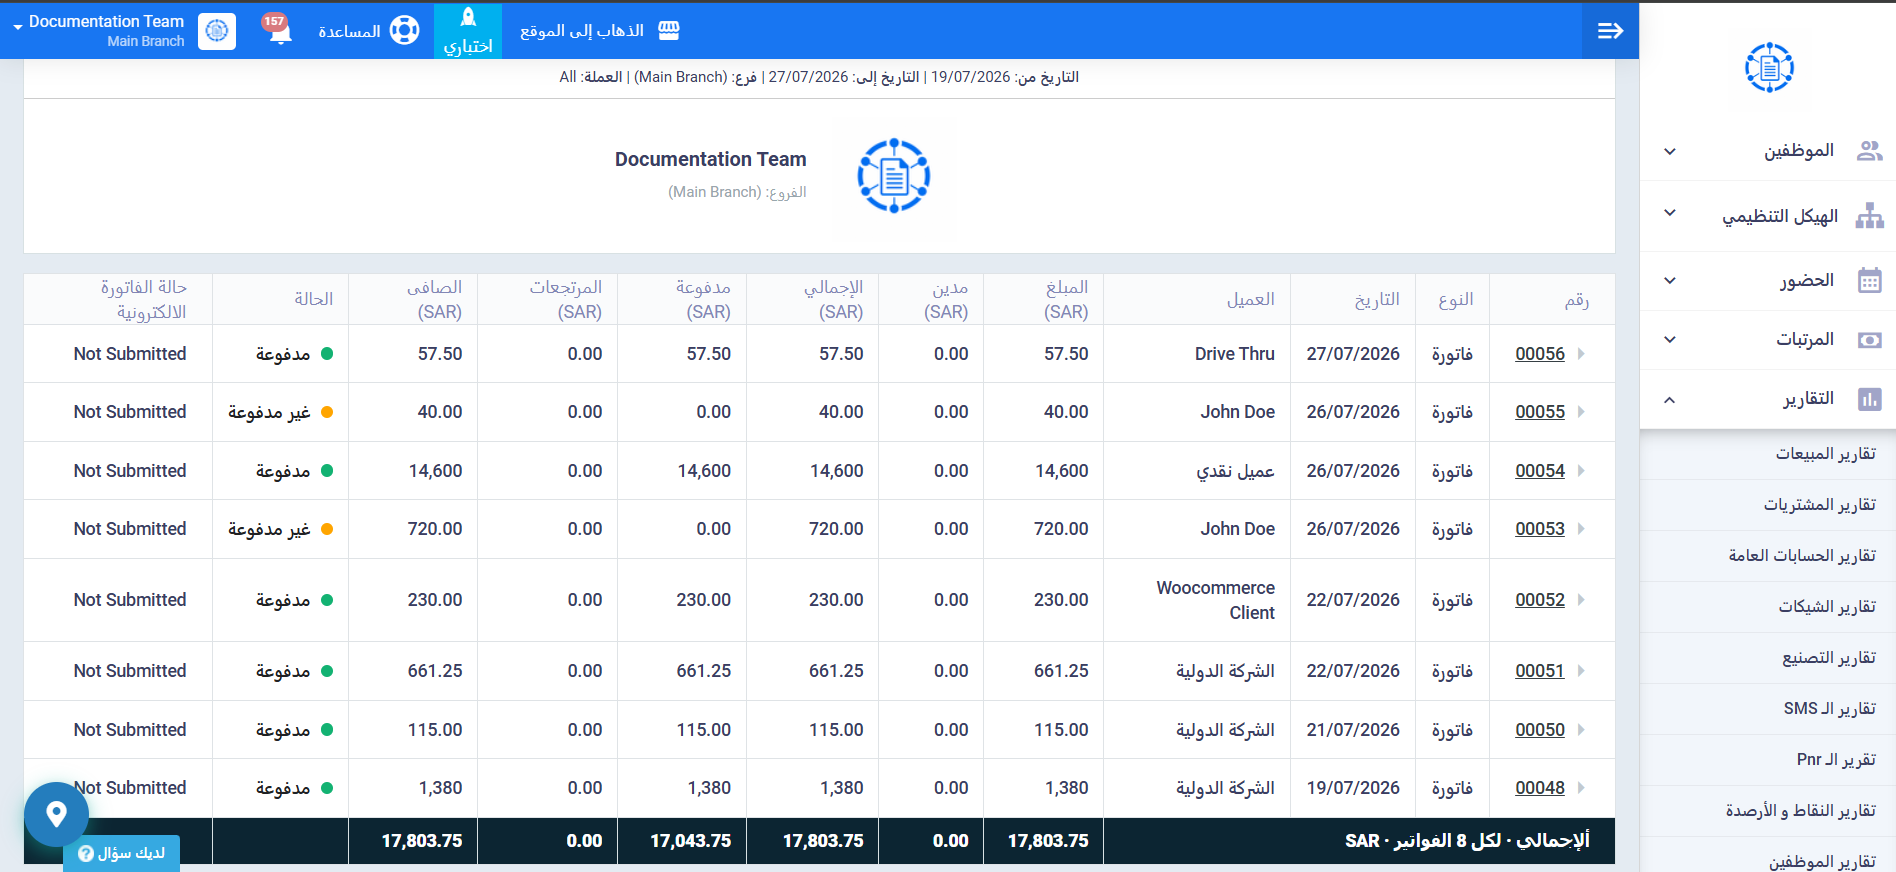This screenshot has width=1896, height=872.
Task: Click the attendance (الحضور) calendar icon
Action: pos(1869,280)
